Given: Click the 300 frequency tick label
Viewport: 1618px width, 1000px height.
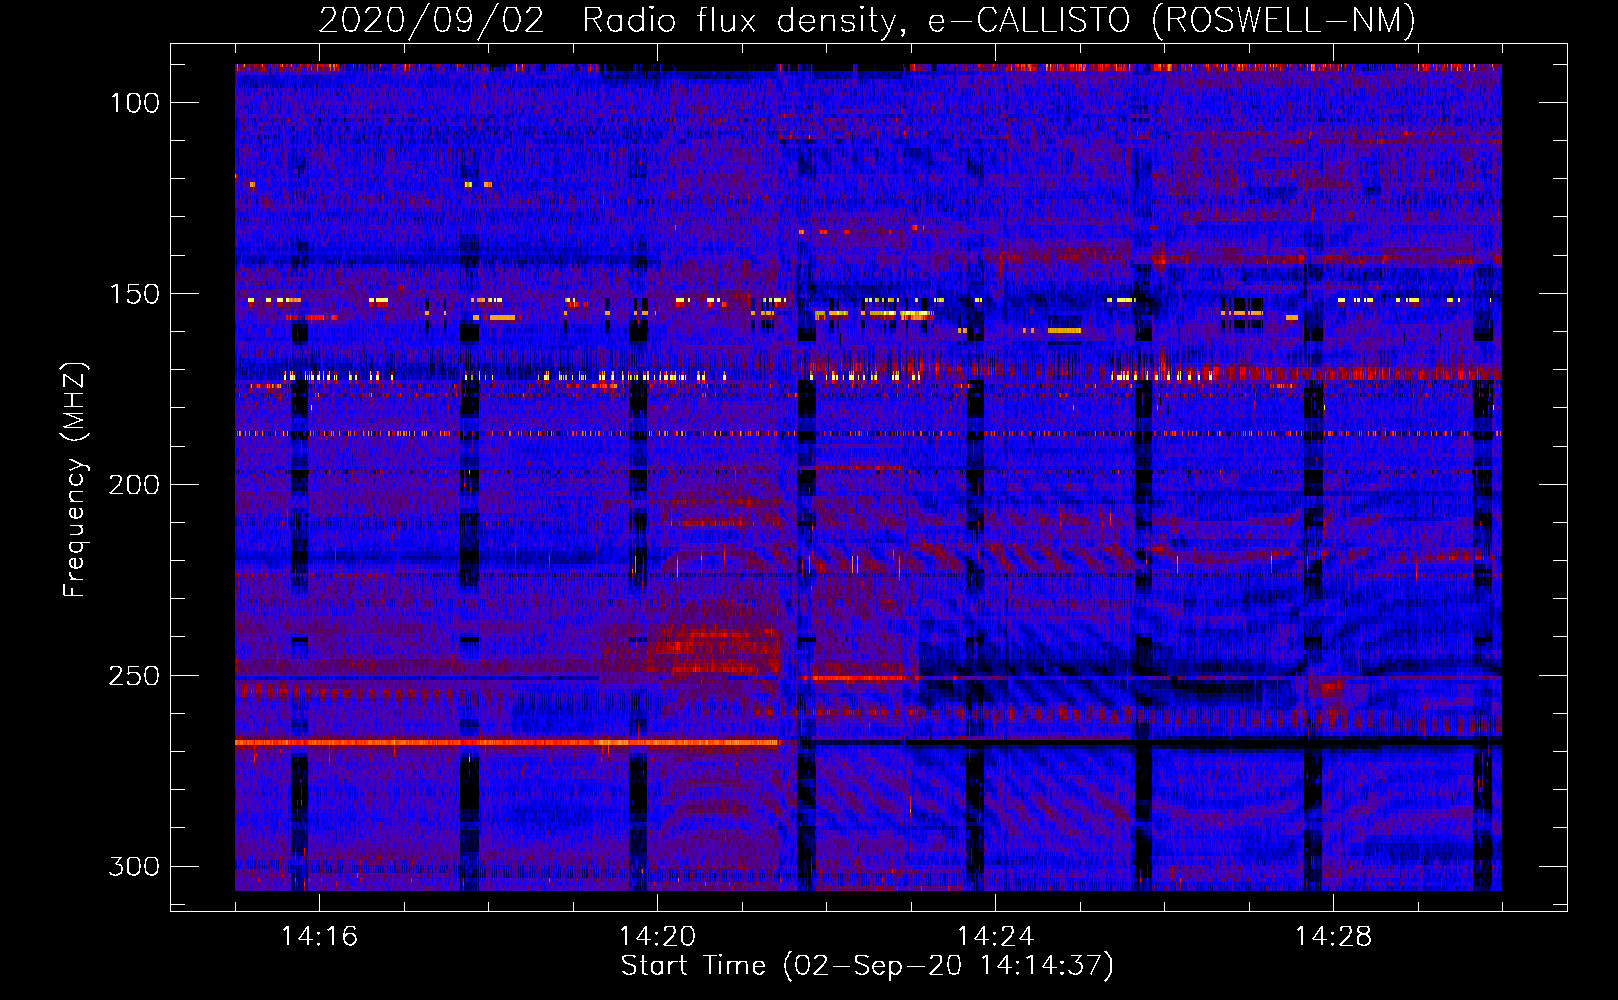Looking at the screenshot, I should 135,866.
